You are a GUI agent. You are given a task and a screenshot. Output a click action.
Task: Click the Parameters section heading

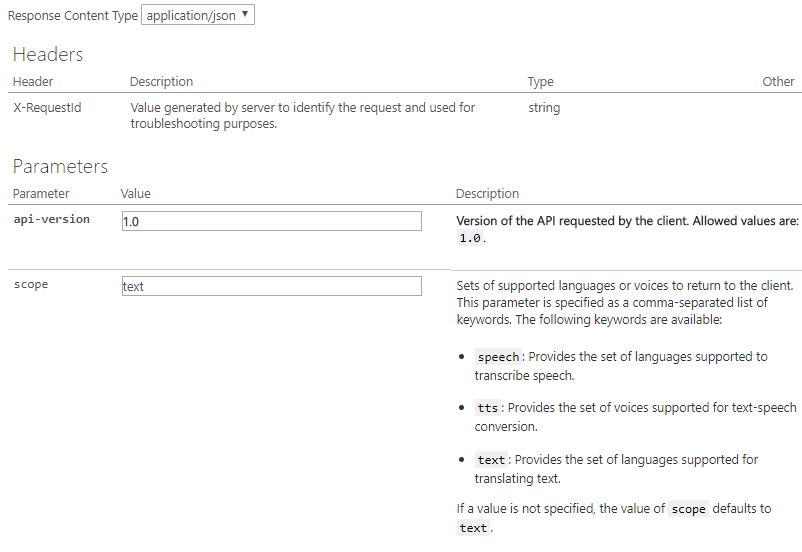pos(60,166)
